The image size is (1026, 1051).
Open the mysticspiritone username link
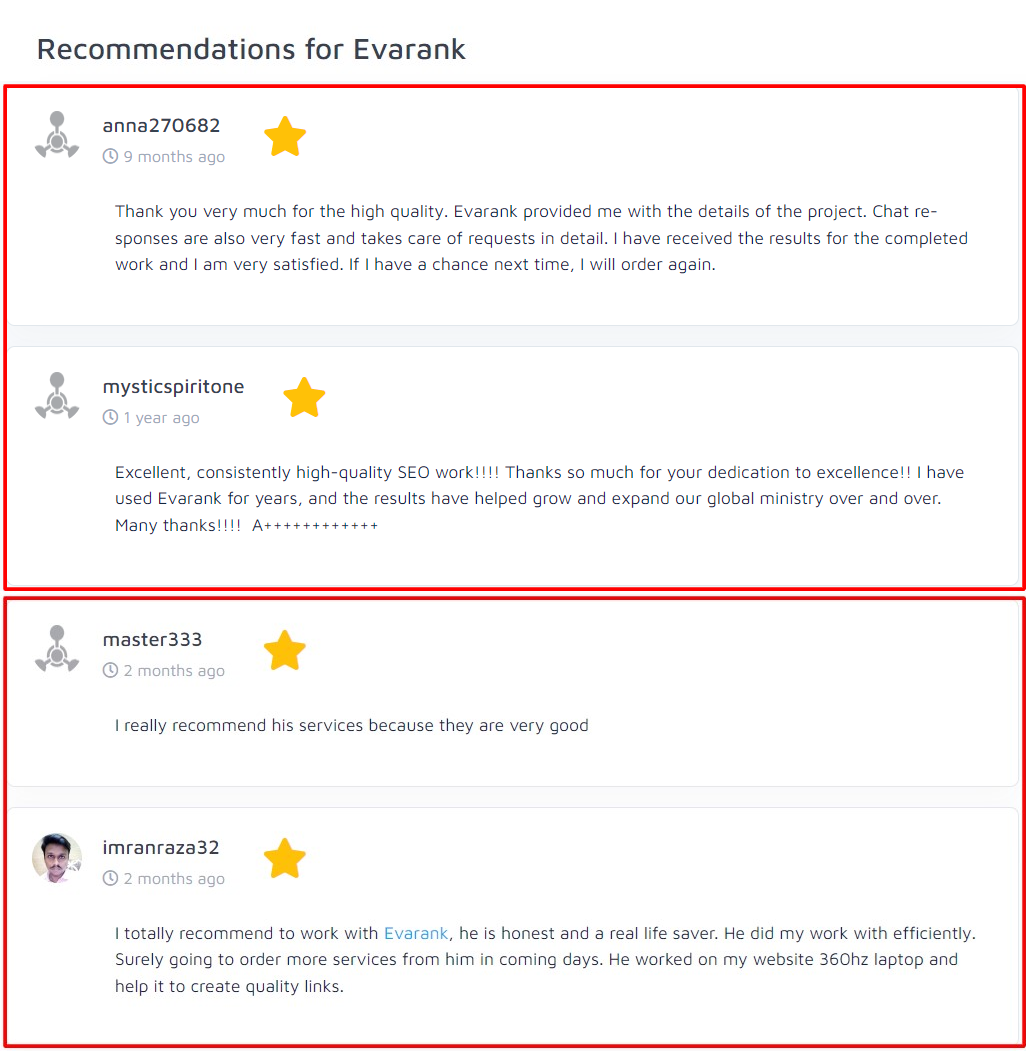(173, 386)
